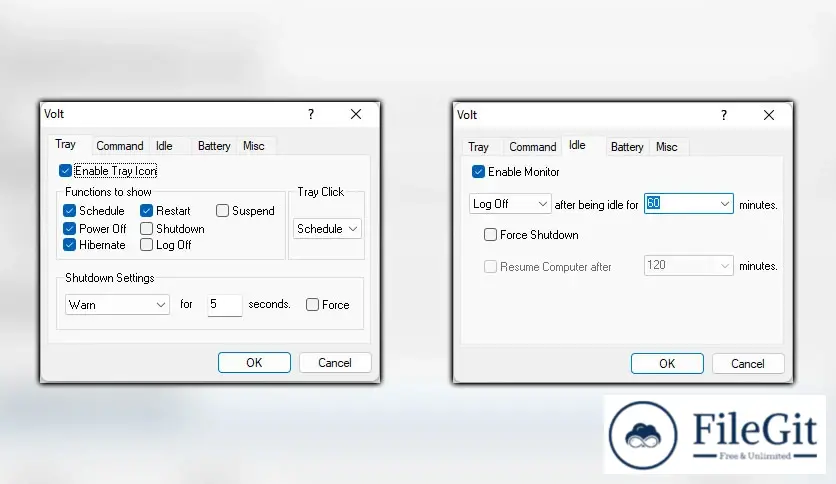836x484 pixels.
Task: Click the 'Shutdown Settings' group label
Action: [x=110, y=278]
